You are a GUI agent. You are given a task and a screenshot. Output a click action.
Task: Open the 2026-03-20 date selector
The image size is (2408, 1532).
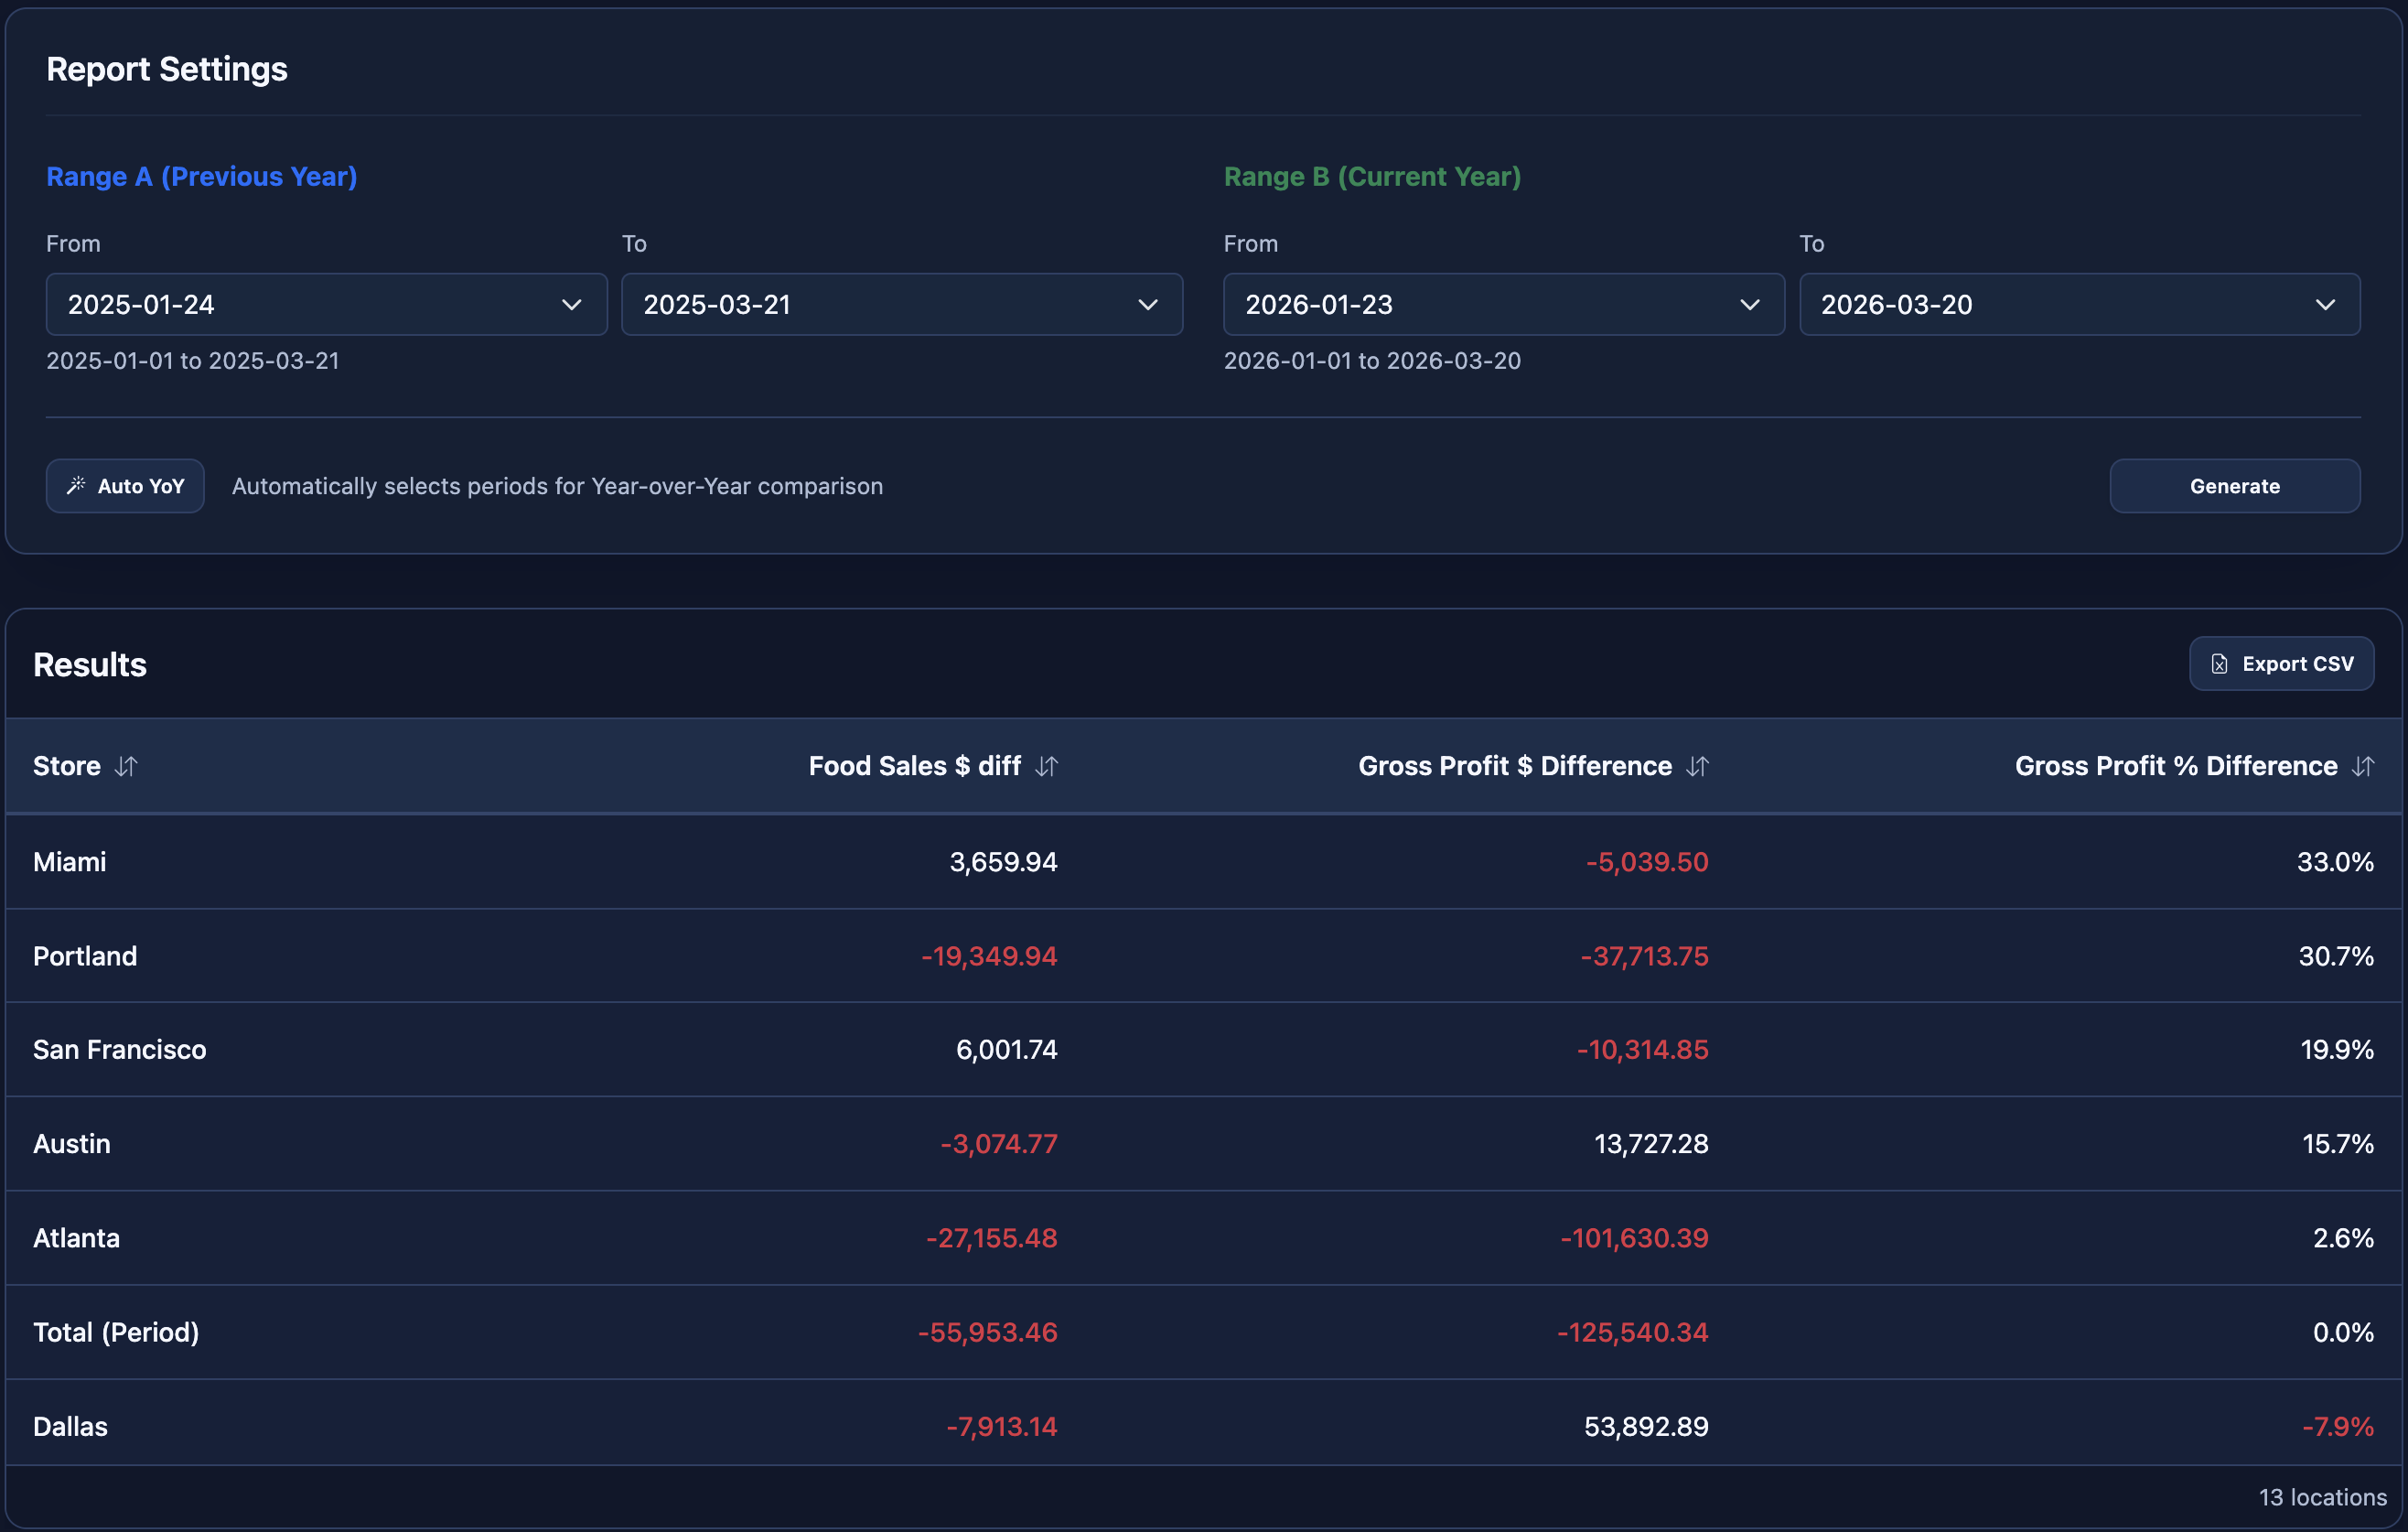(2060, 305)
